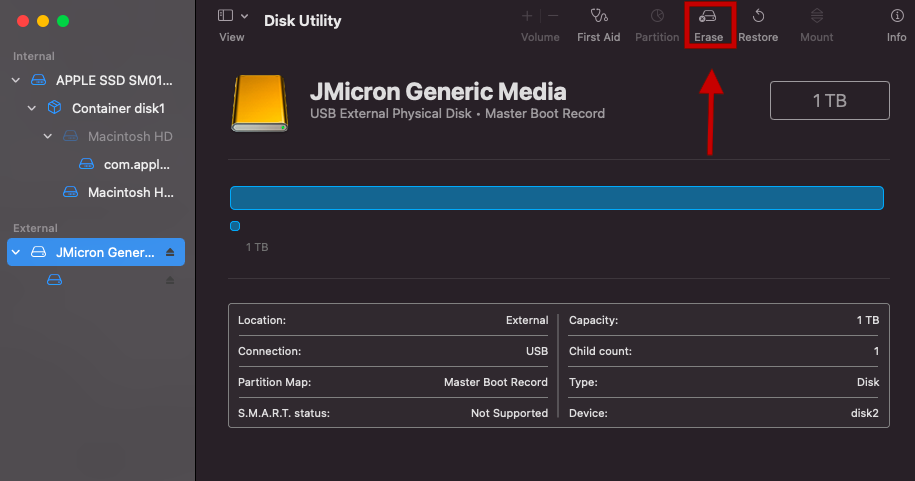Select JMicron Gener... external disk
This screenshot has height=481, width=915.
pos(96,252)
